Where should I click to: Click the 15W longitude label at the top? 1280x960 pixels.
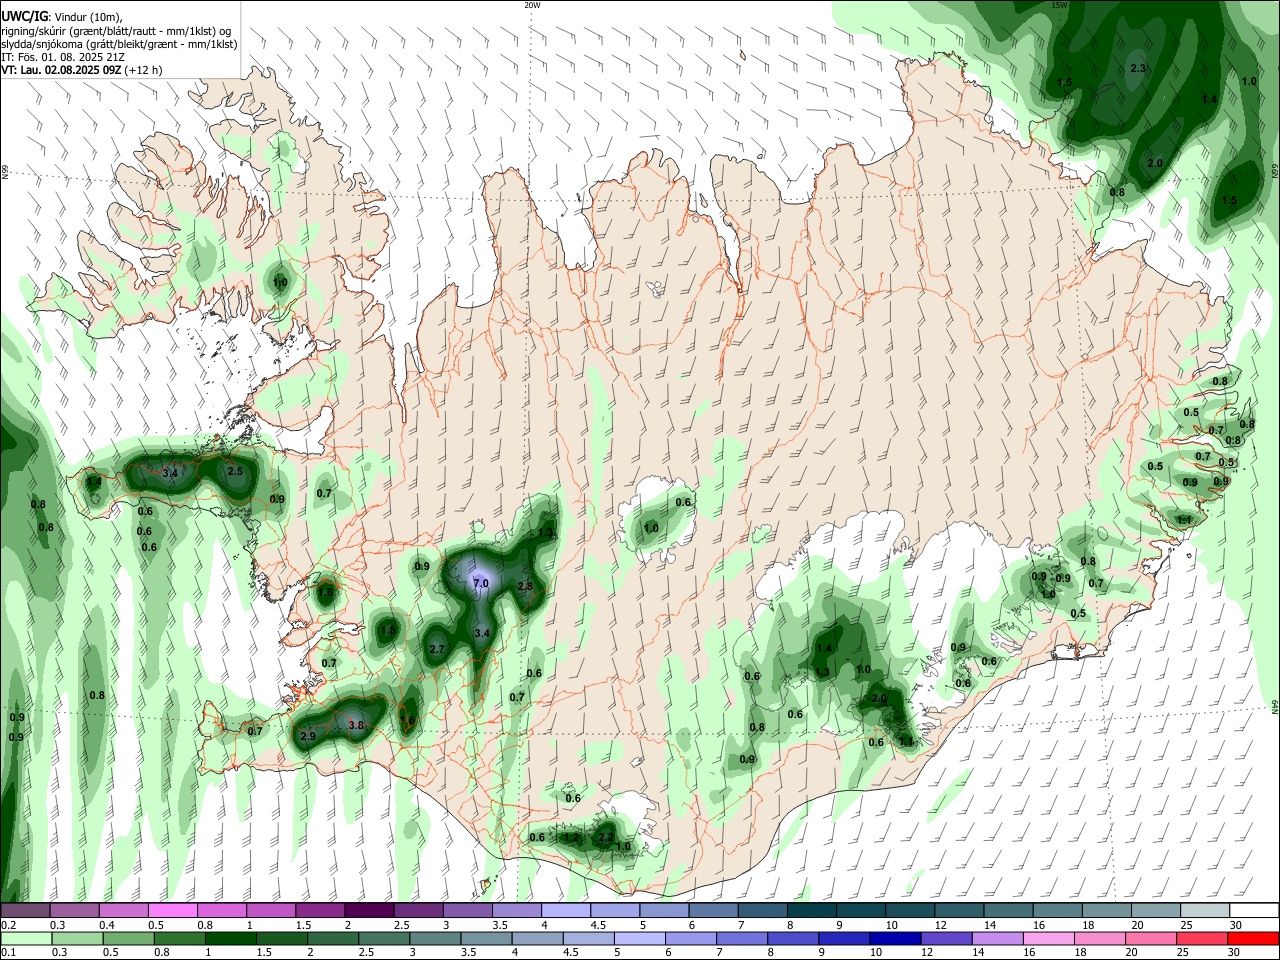[1059, 5]
